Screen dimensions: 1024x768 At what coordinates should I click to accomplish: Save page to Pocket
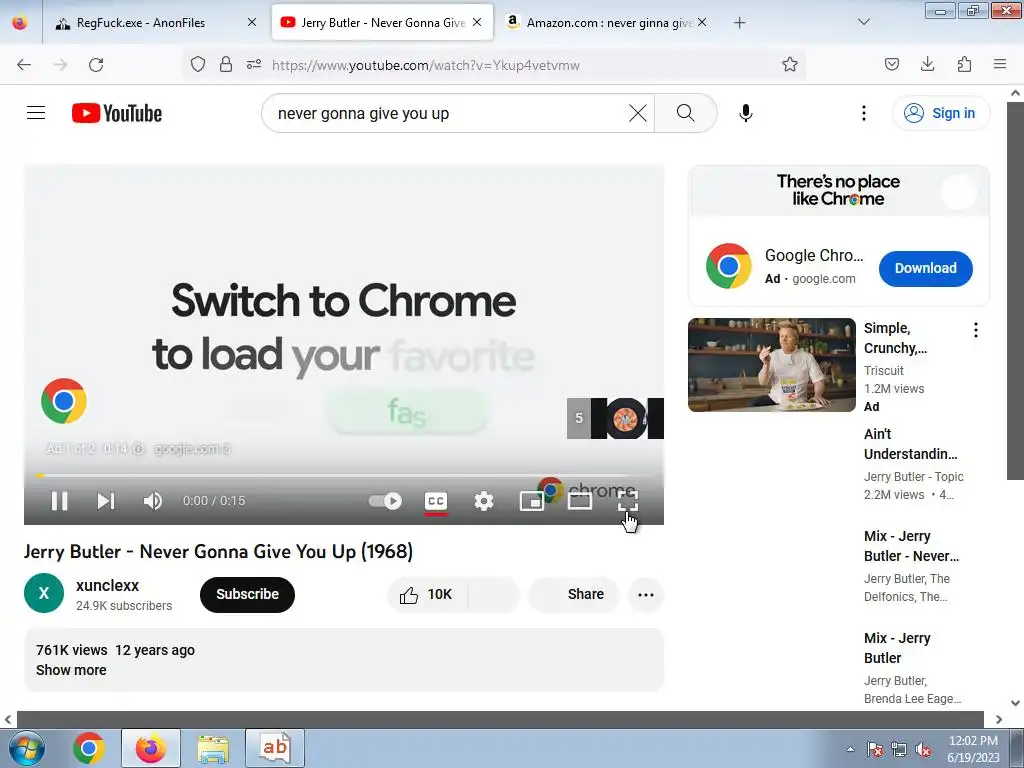pos(891,64)
